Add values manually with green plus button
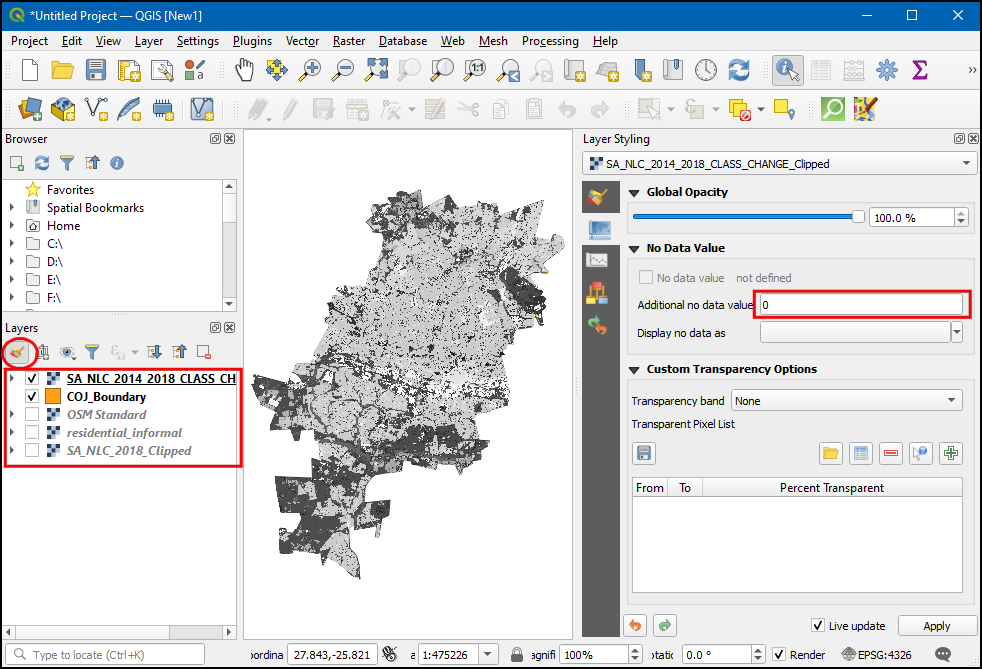Screen dimensions: 982x669 (951, 453)
